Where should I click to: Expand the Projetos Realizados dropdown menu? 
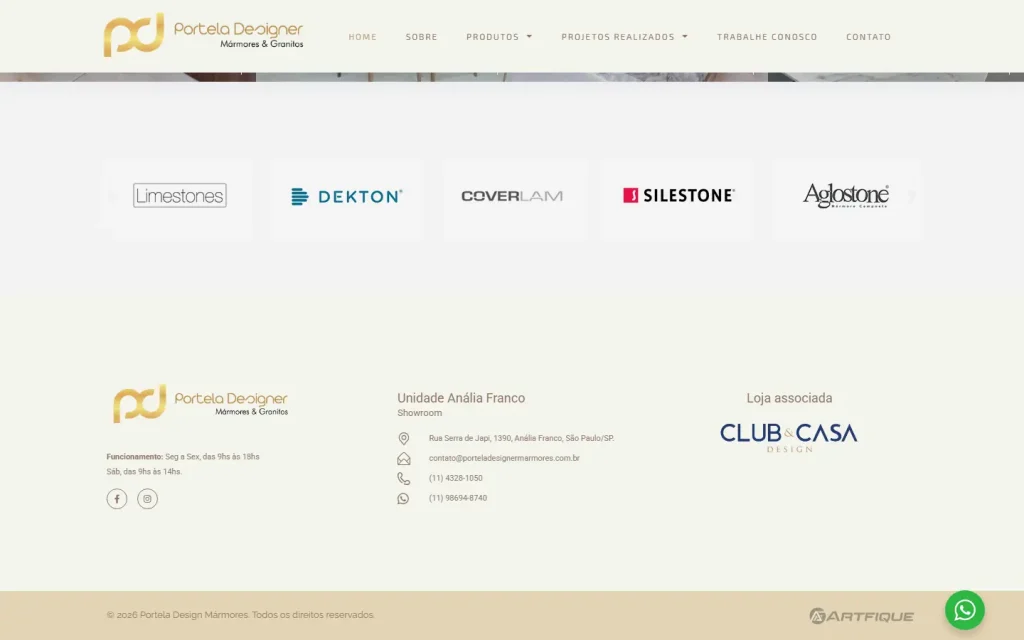(x=624, y=37)
